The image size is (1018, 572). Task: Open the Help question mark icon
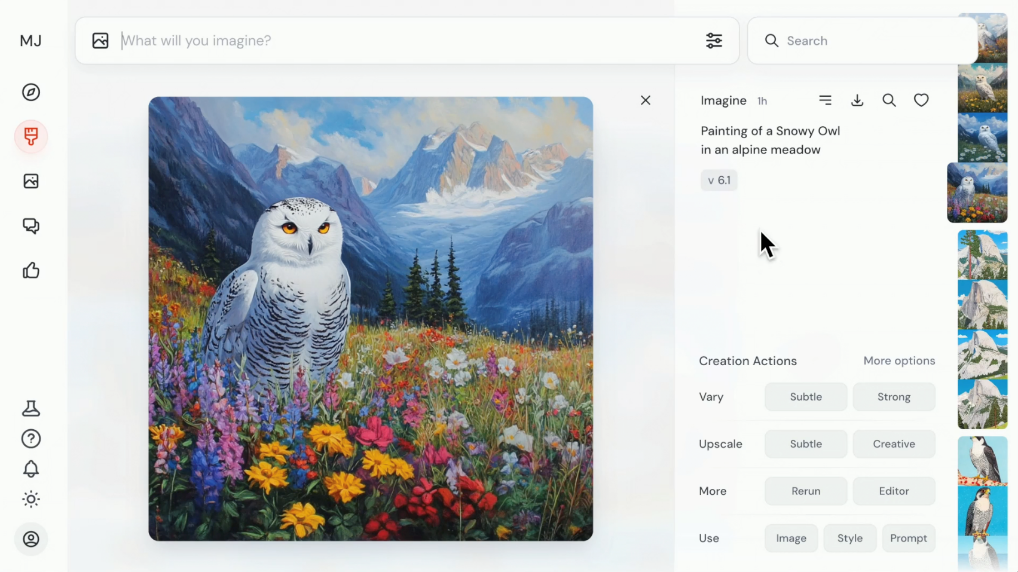pyautogui.click(x=31, y=439)
